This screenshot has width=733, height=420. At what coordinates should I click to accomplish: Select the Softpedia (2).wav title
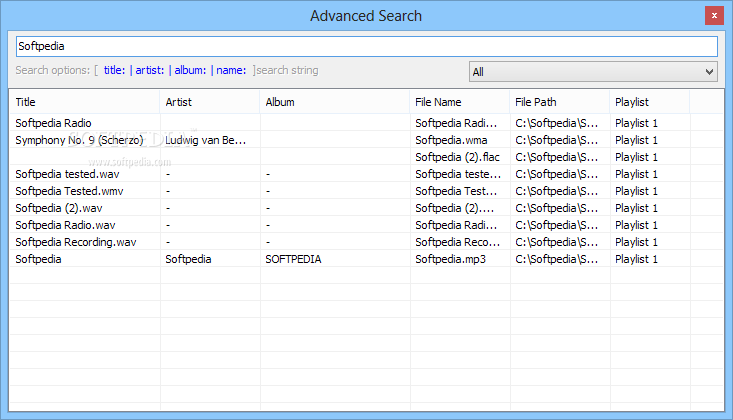coord(59,208)
